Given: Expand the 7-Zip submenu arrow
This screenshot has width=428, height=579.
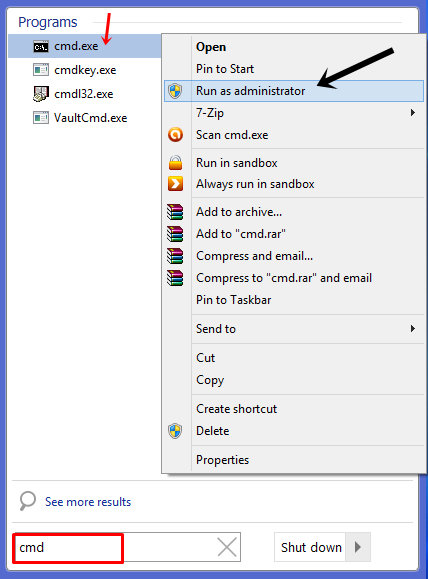Looking at the screenshot, I should coord(413,113).
